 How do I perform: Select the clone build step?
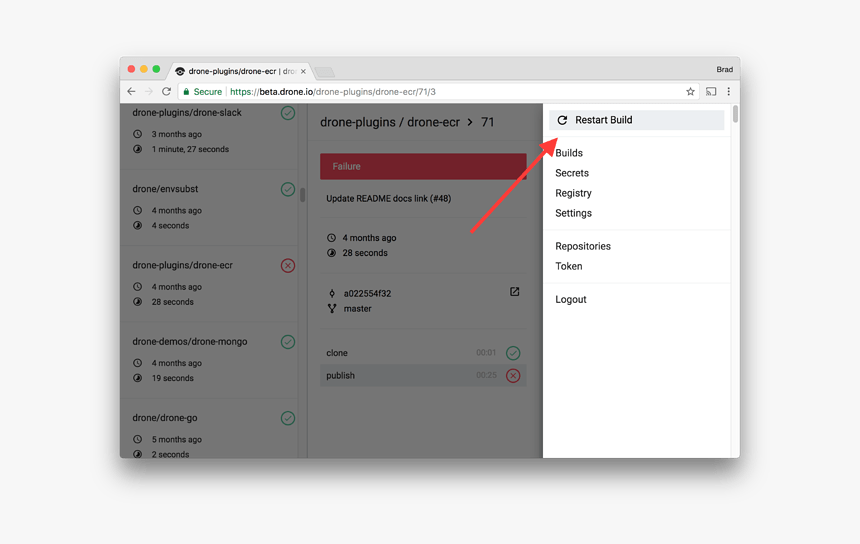(423, 353)
